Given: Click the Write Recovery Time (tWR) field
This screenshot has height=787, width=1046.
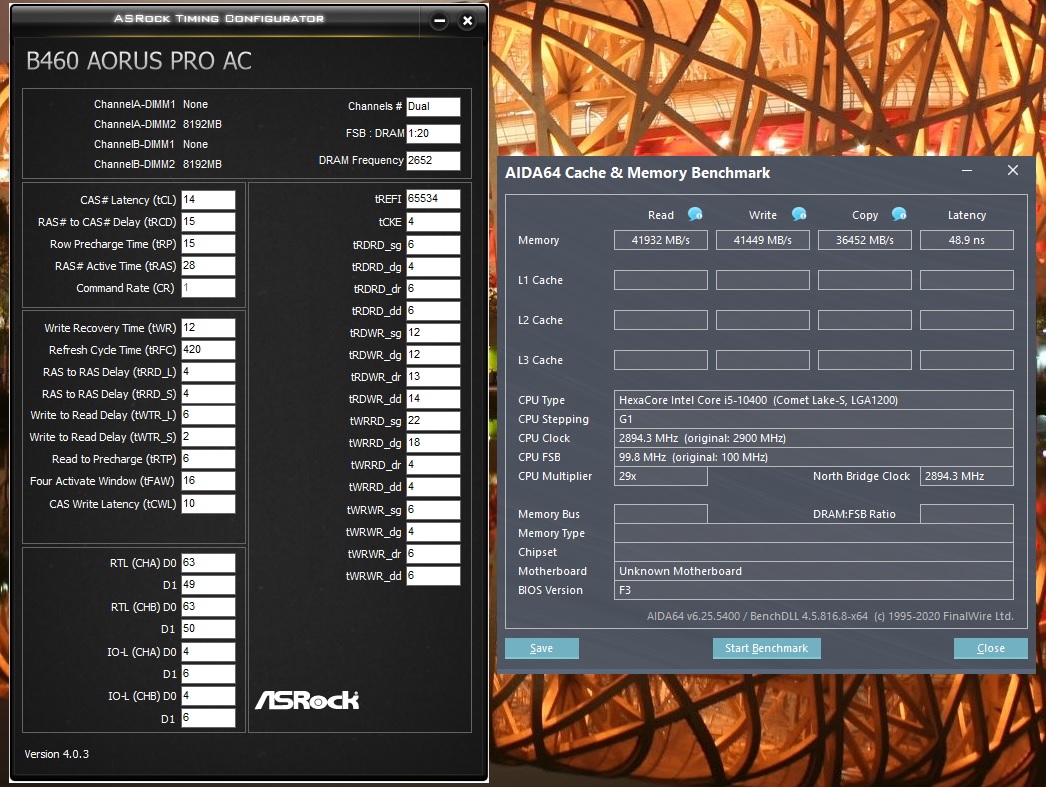Looking at the screenshot, I should tap(208, 328).
